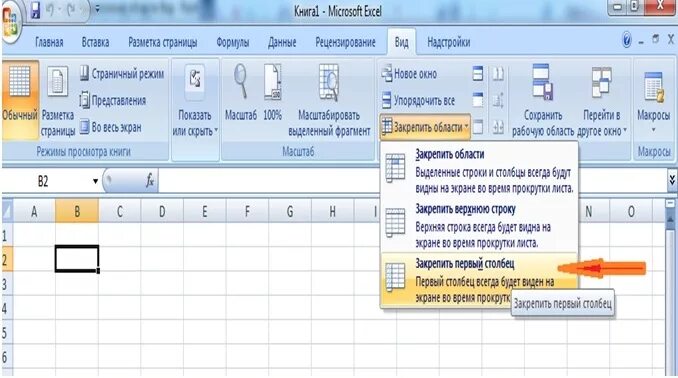
Task: Open Представления custom views
Action: [x=113, y=101]
